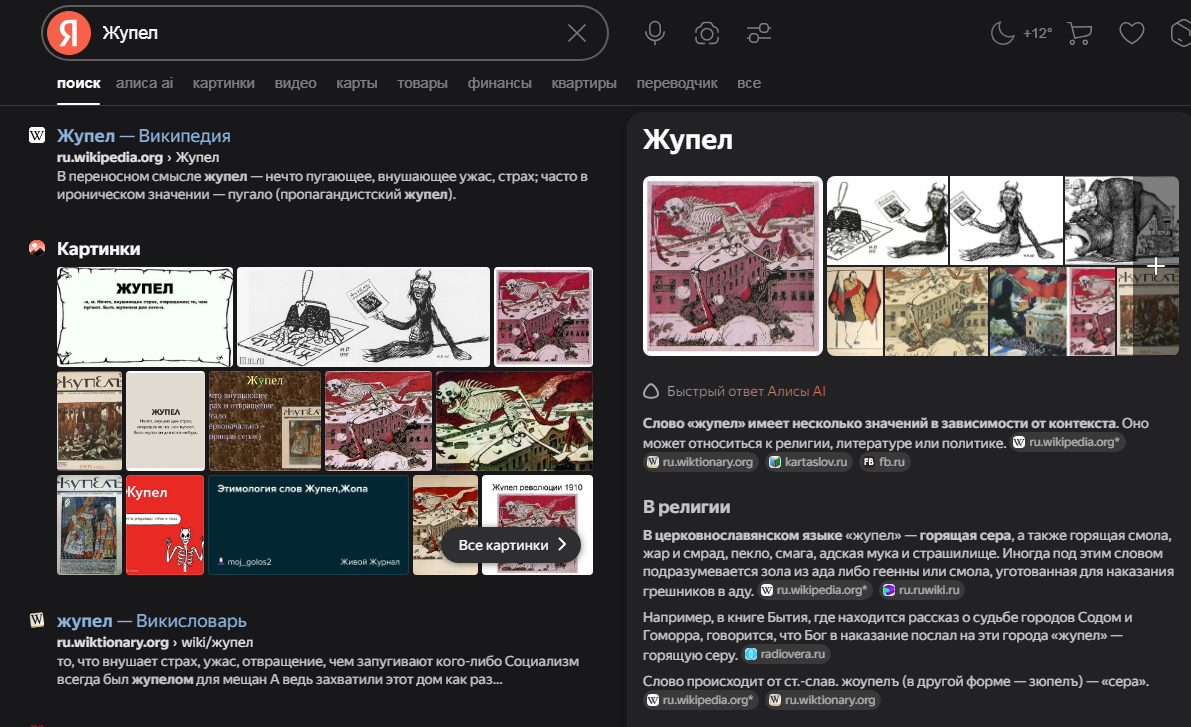
Task: Open favorites heart icon
Action: tap(1131, 33)
